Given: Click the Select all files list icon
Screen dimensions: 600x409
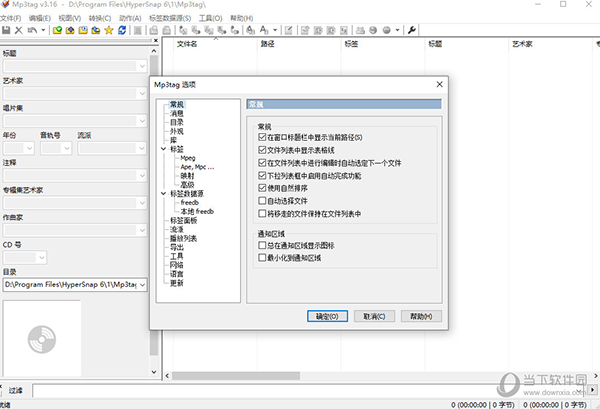Looking at the screenshot, I should [138, 30].
